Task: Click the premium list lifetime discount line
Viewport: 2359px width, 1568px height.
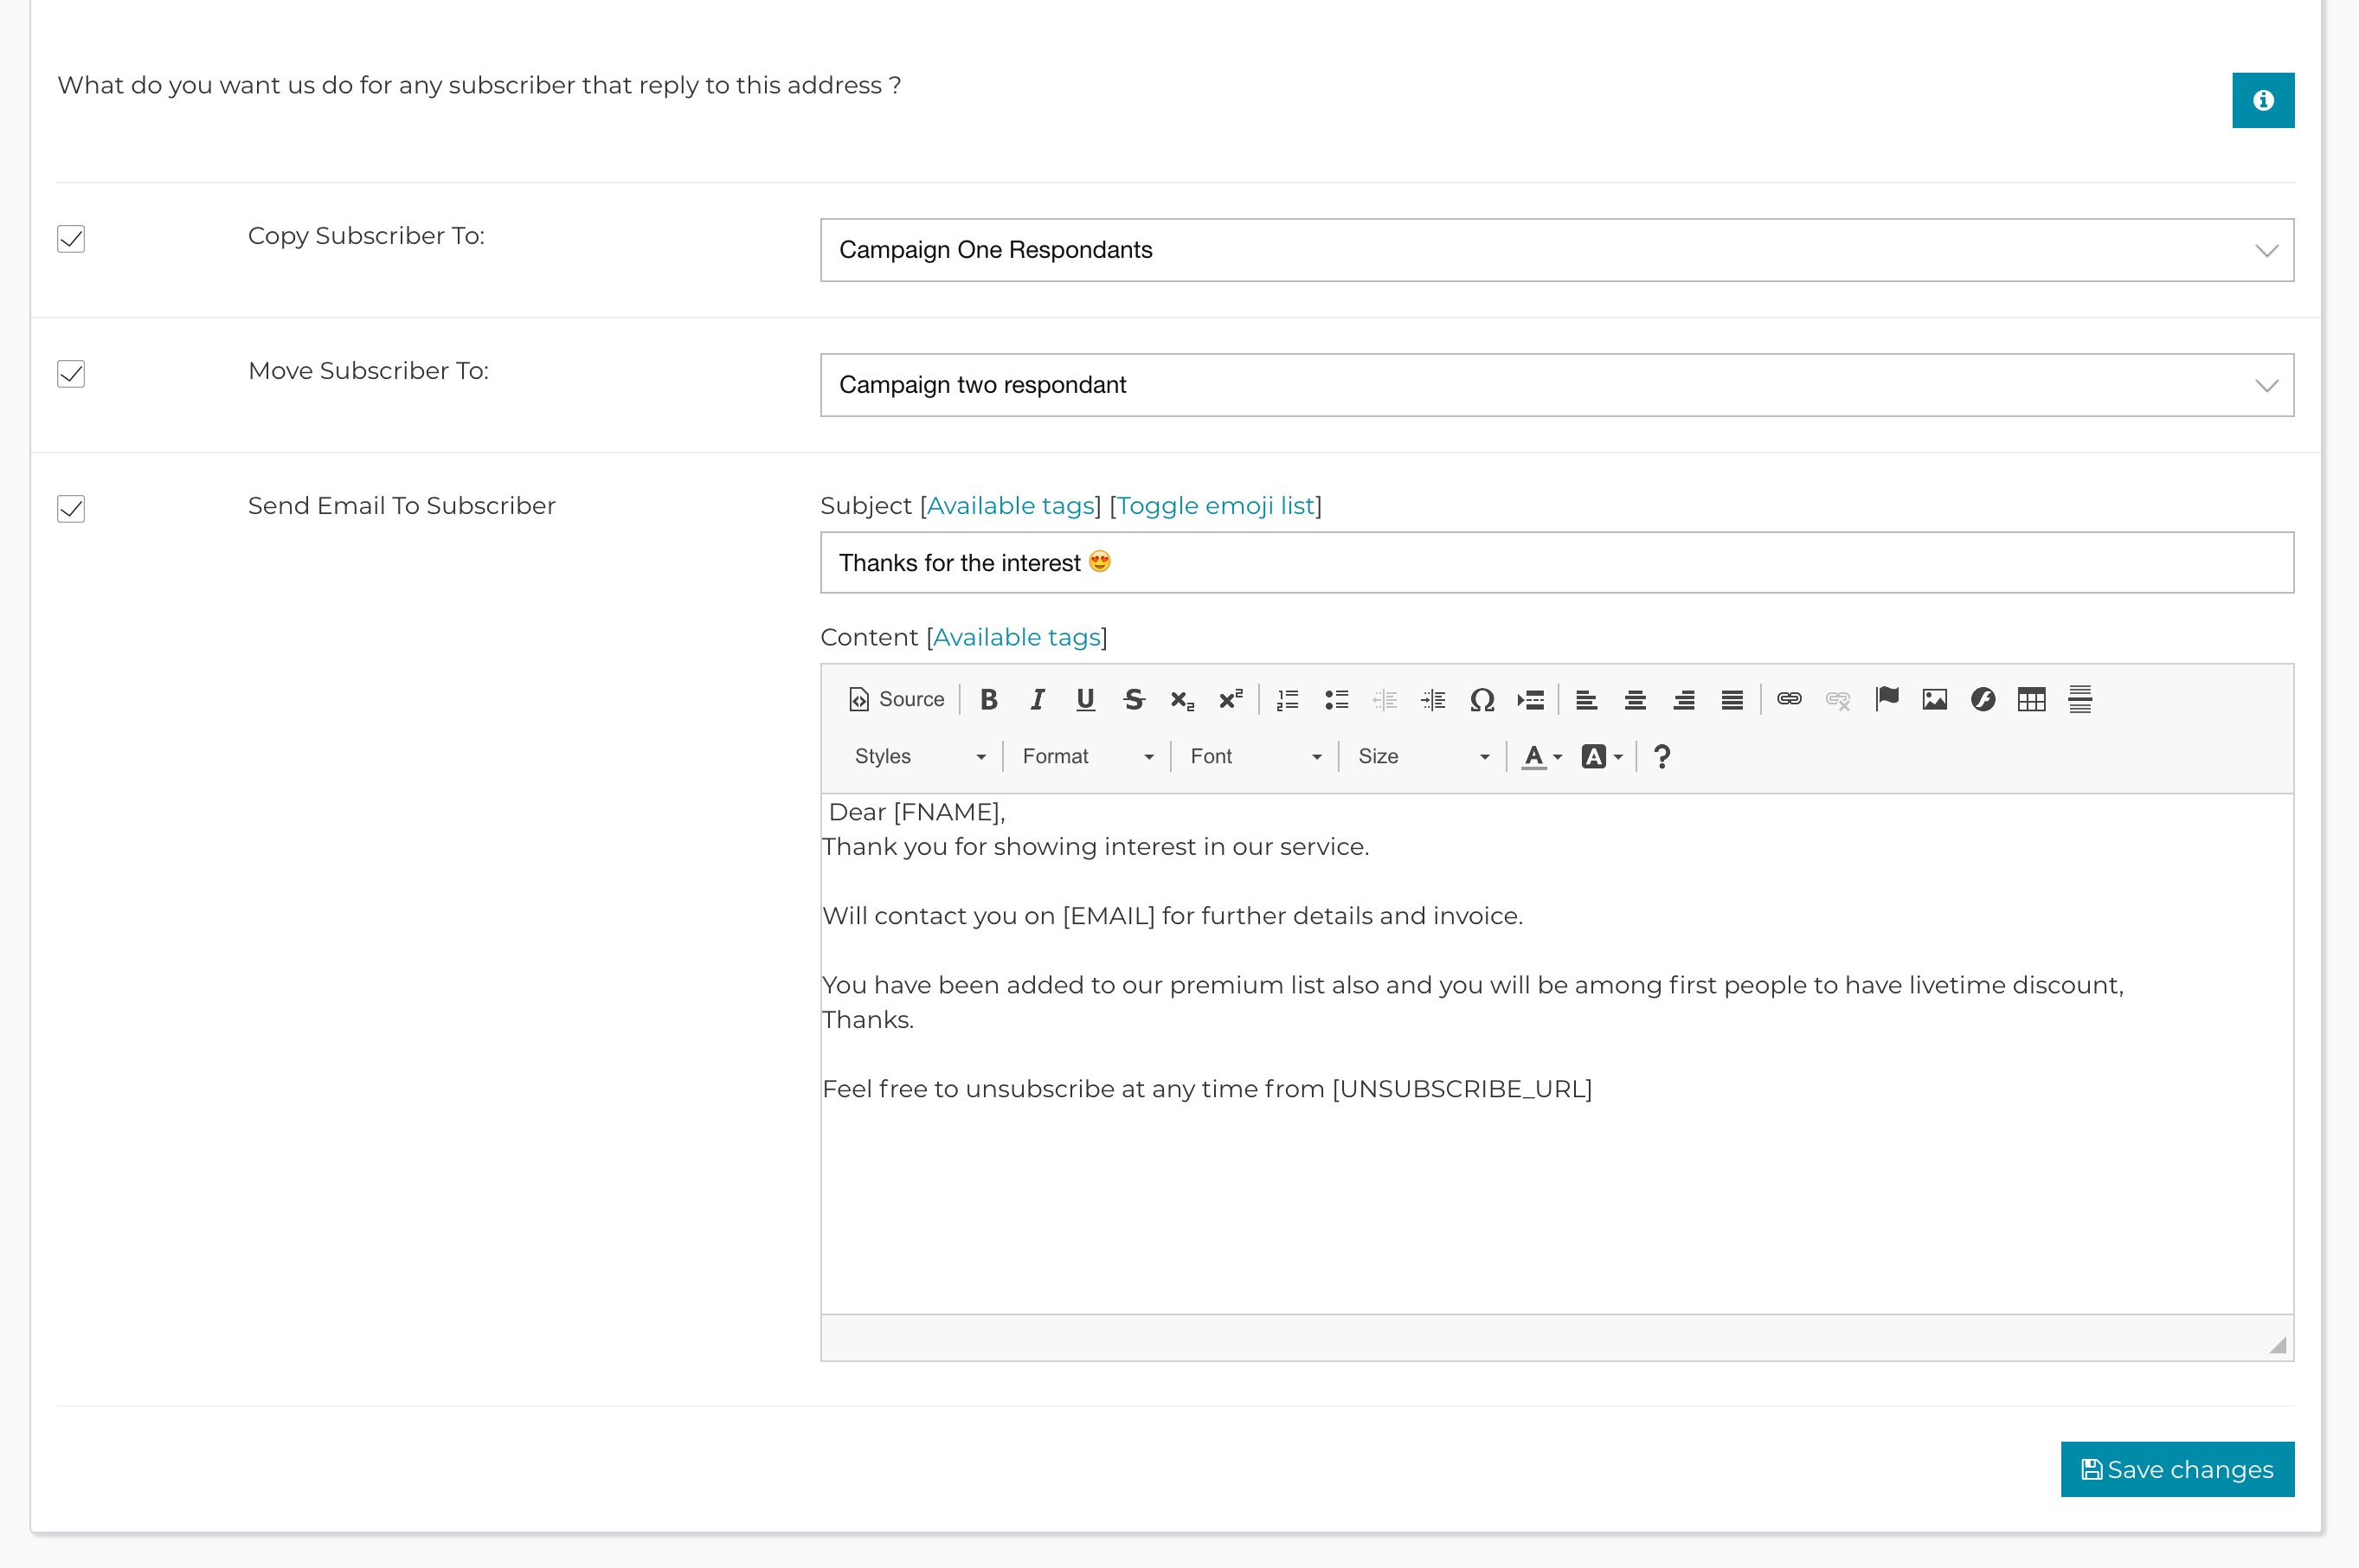Action: click(1472, 985)
